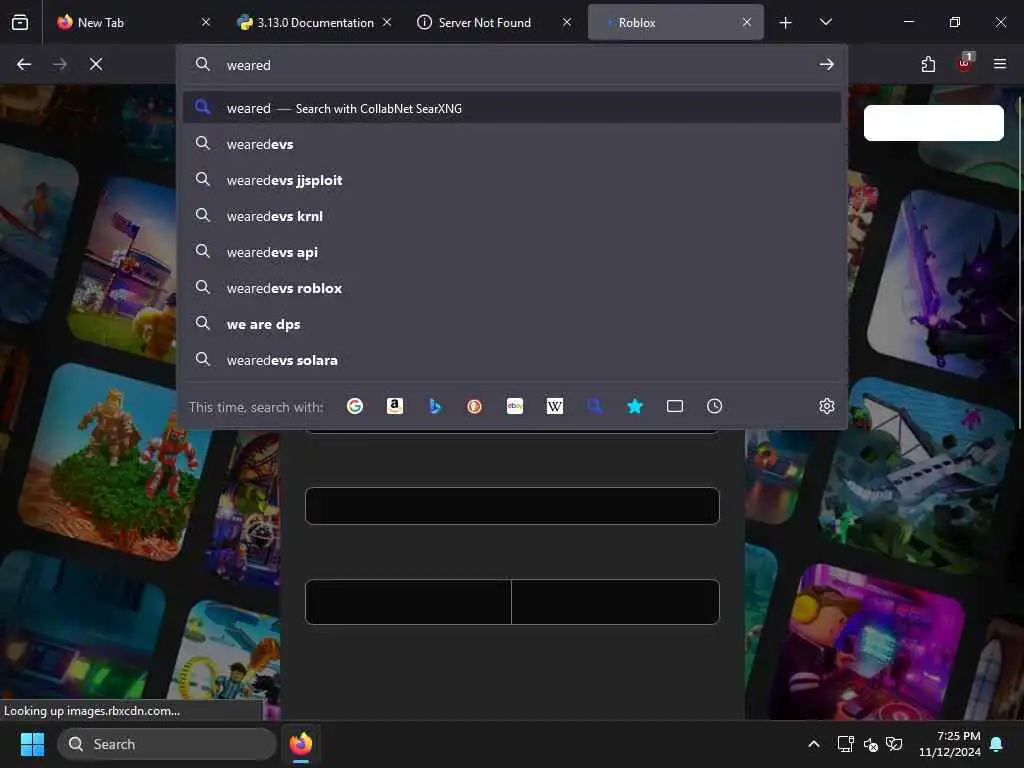Go back to the previous page
This screenshot has height=768, width=1024.
coord(24,64)
